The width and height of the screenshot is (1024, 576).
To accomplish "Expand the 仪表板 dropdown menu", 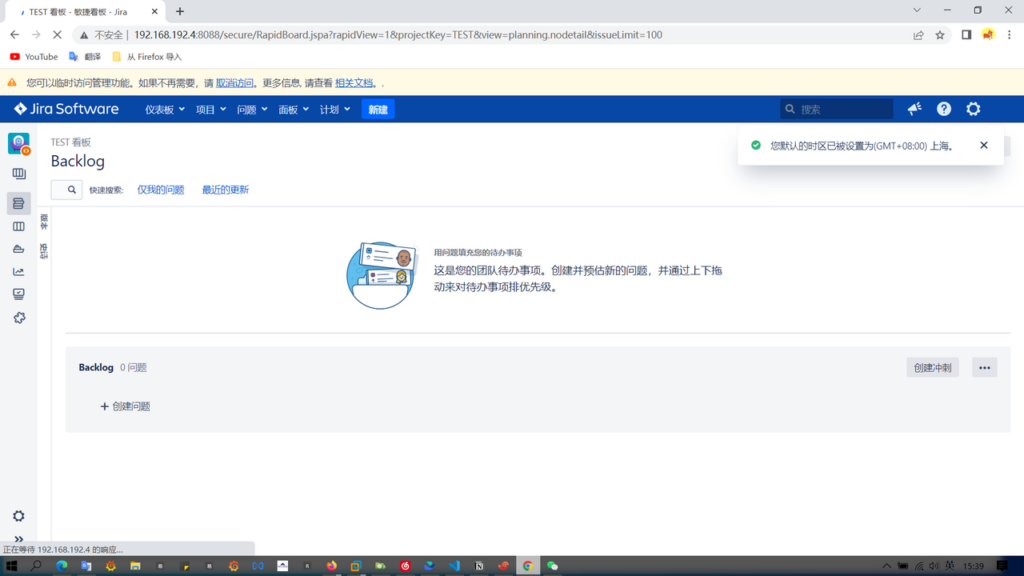I will [165, 110].
